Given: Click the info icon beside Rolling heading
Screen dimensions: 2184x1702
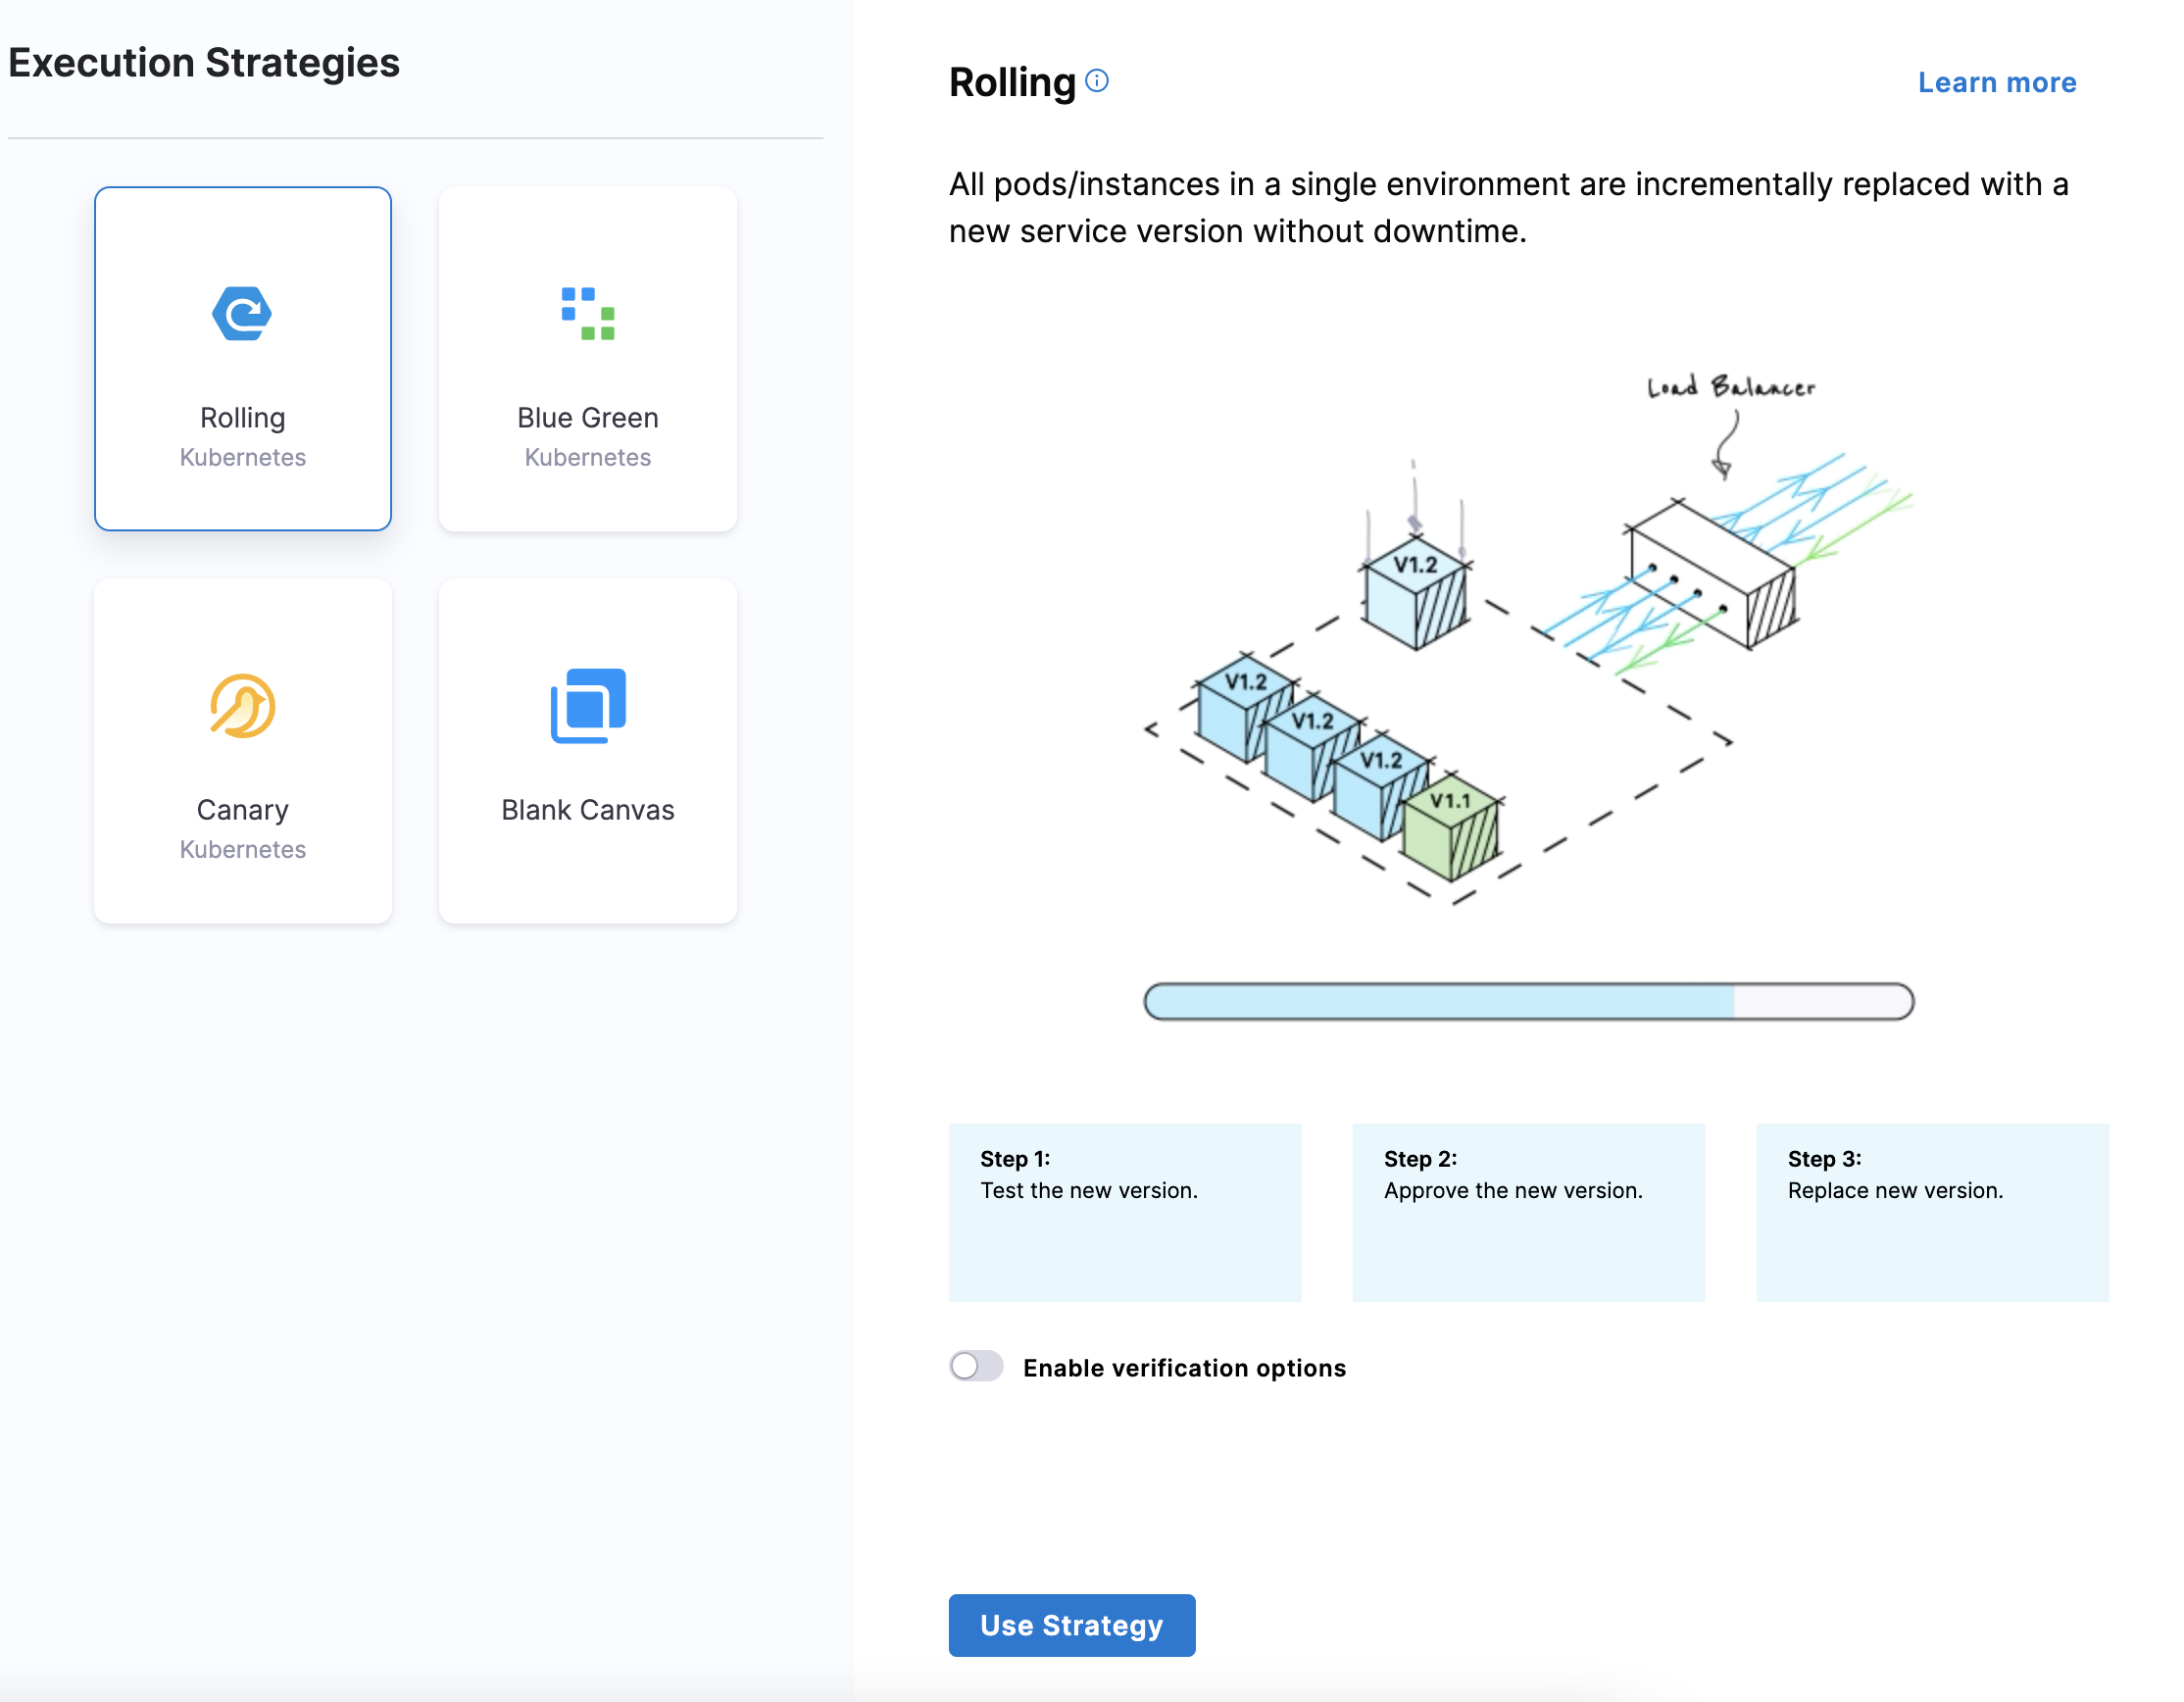Looking at the screenshot, I should [x=1097, y=81].
